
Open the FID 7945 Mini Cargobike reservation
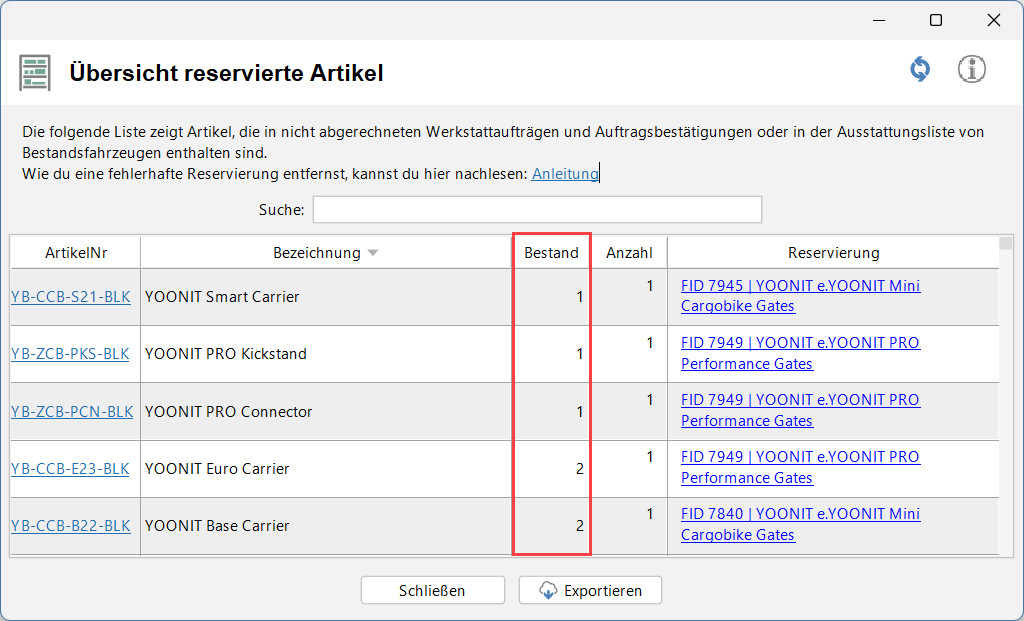pyautogui.click(x=801, y=296)
